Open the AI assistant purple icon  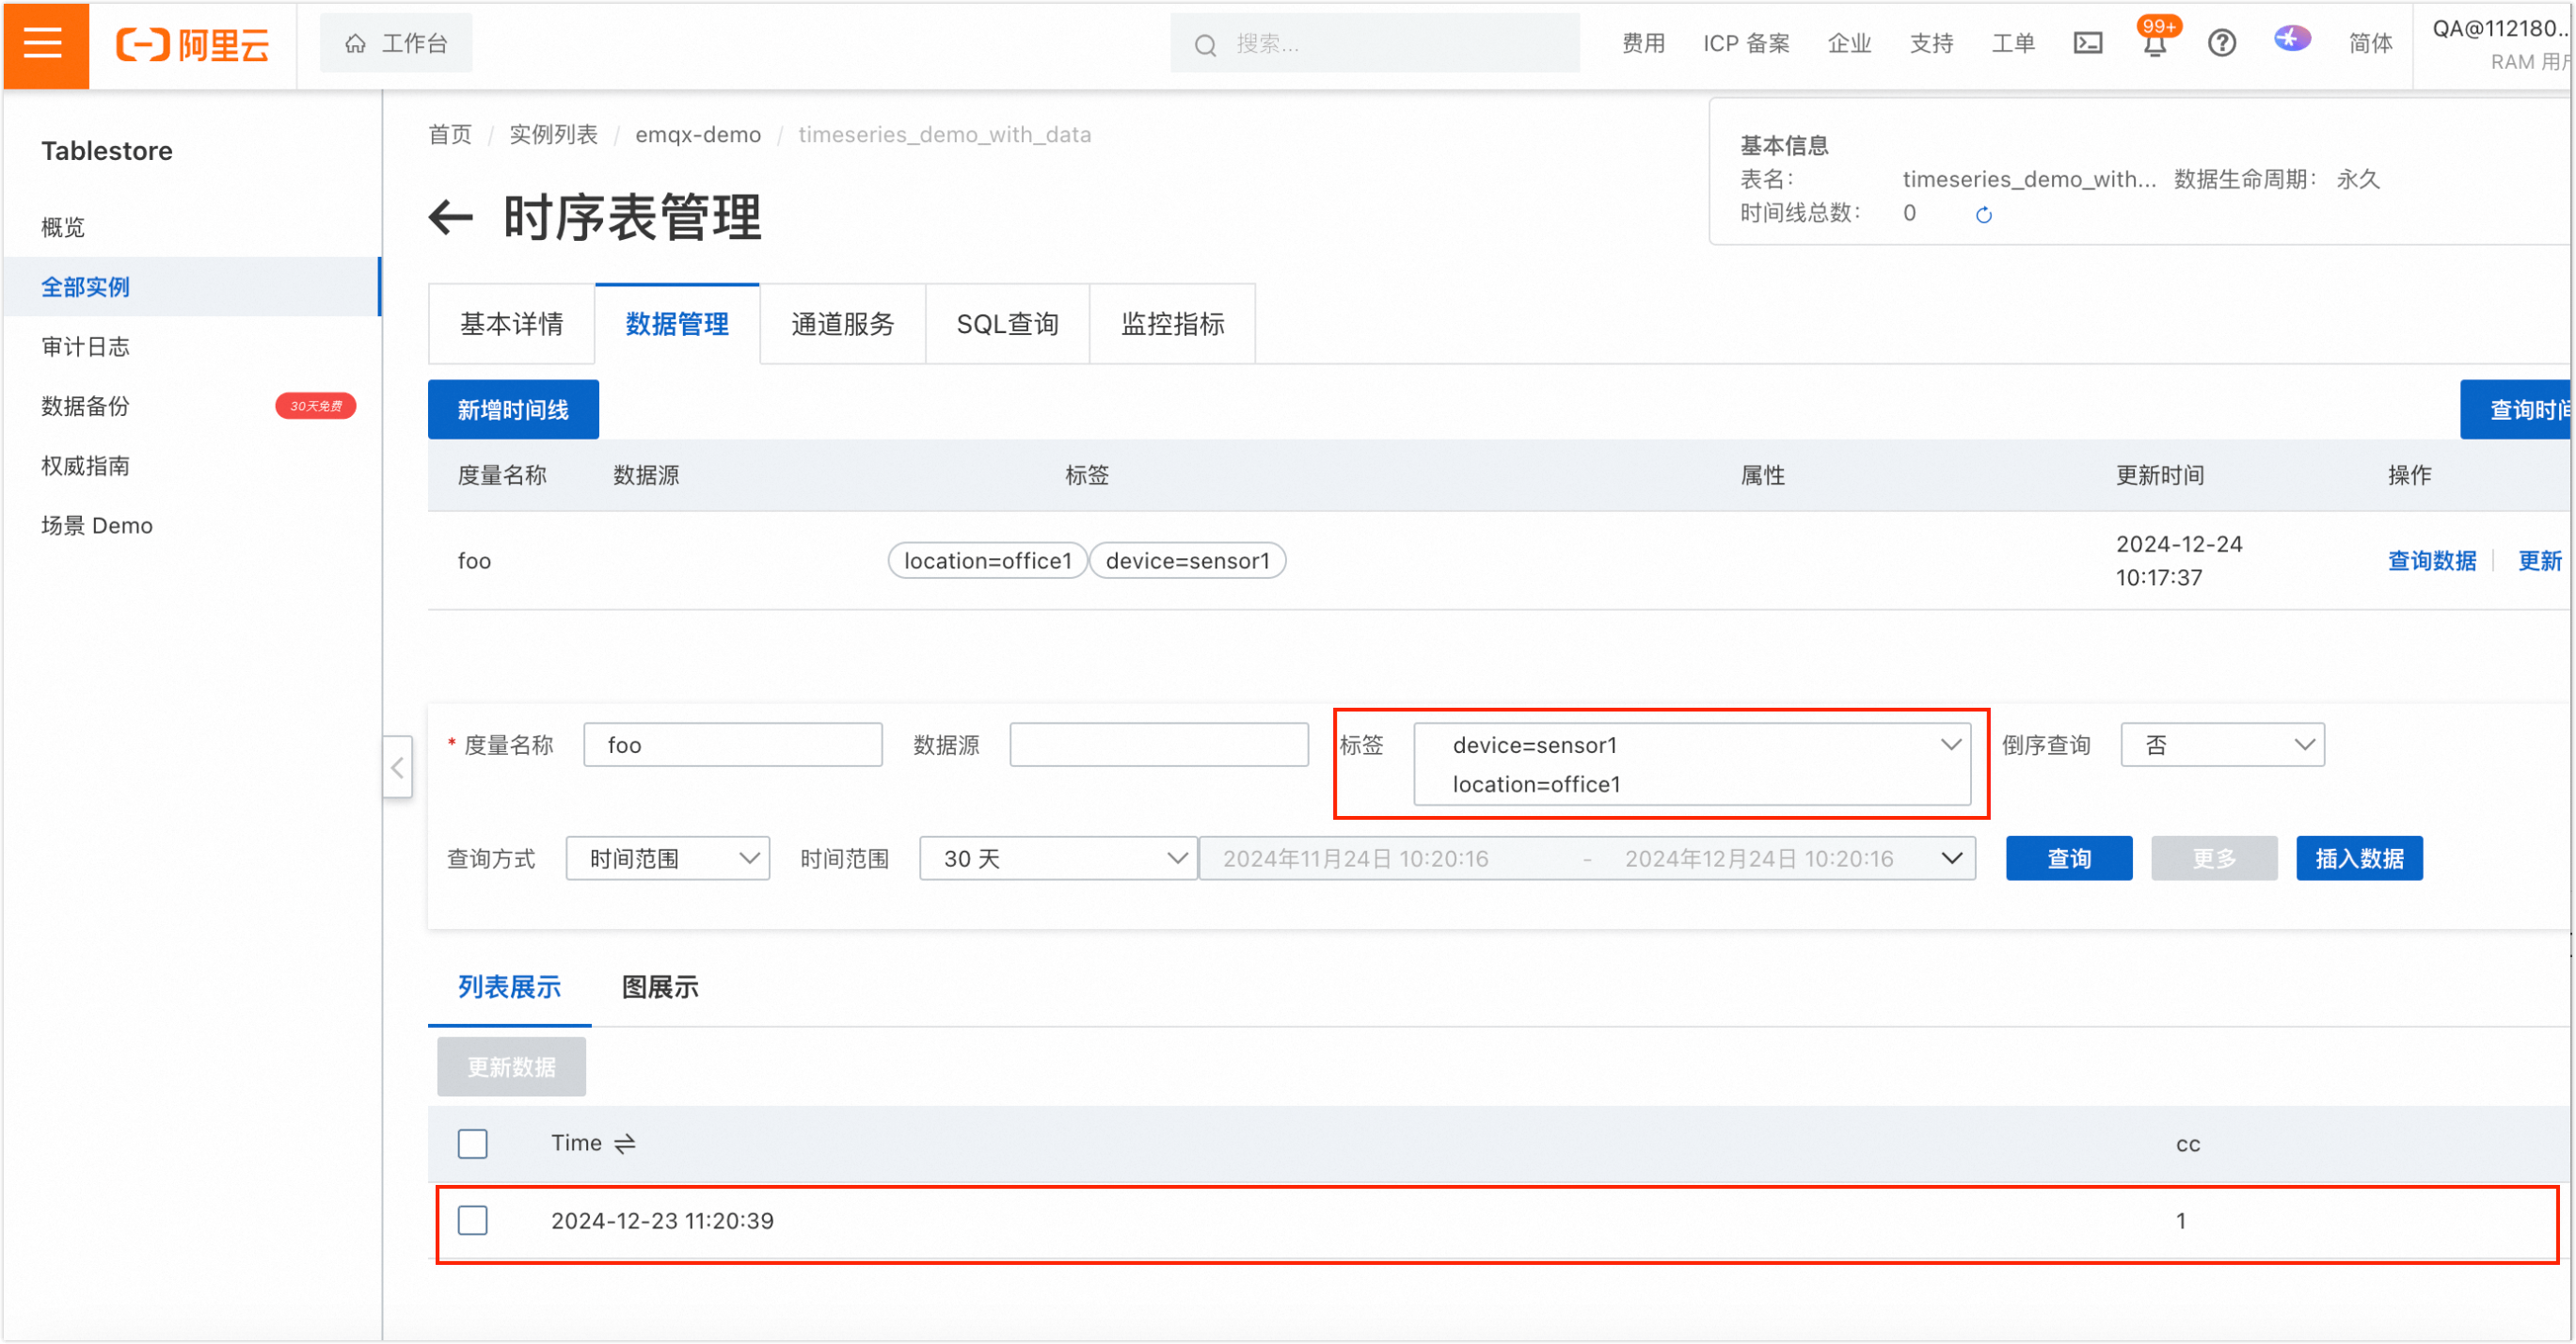click(x=2291, y=39)
